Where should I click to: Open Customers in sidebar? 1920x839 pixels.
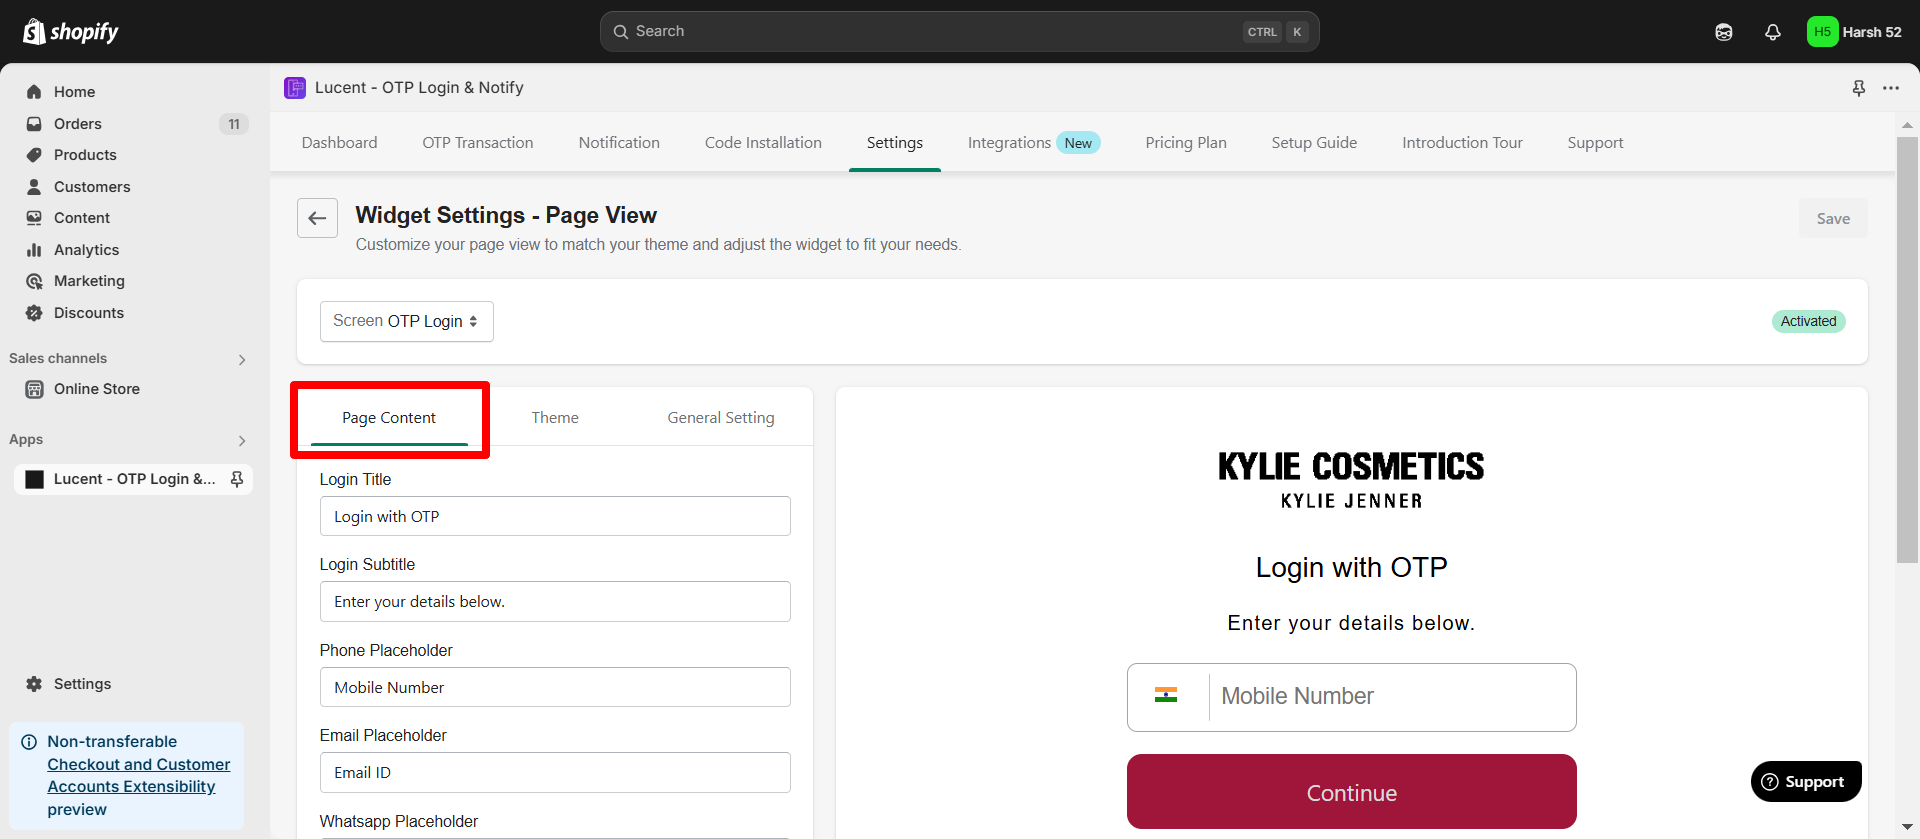click(x=92, y=187)
